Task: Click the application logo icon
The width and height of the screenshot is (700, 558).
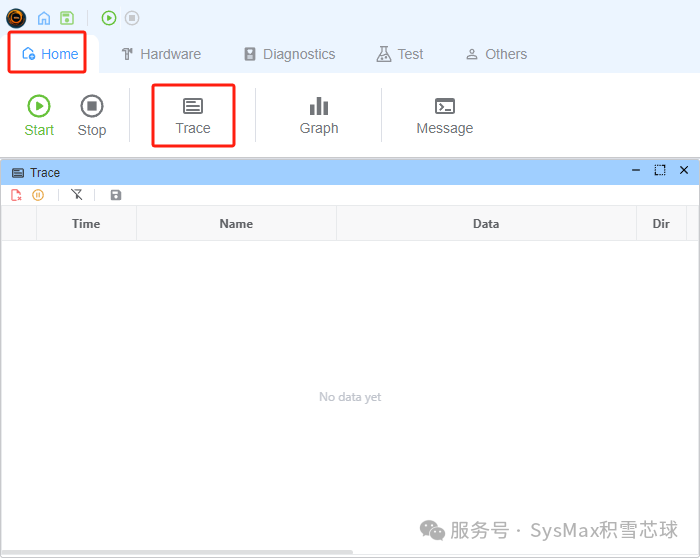Action: point(16,18)
